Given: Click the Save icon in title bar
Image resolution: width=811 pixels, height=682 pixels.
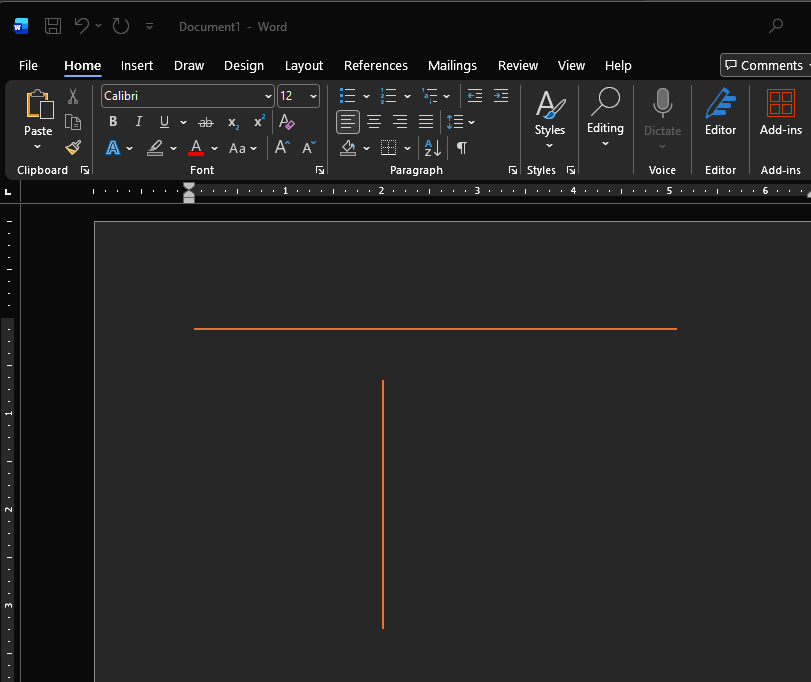Looking at the screenshot, I should click(x=53, y=26).
